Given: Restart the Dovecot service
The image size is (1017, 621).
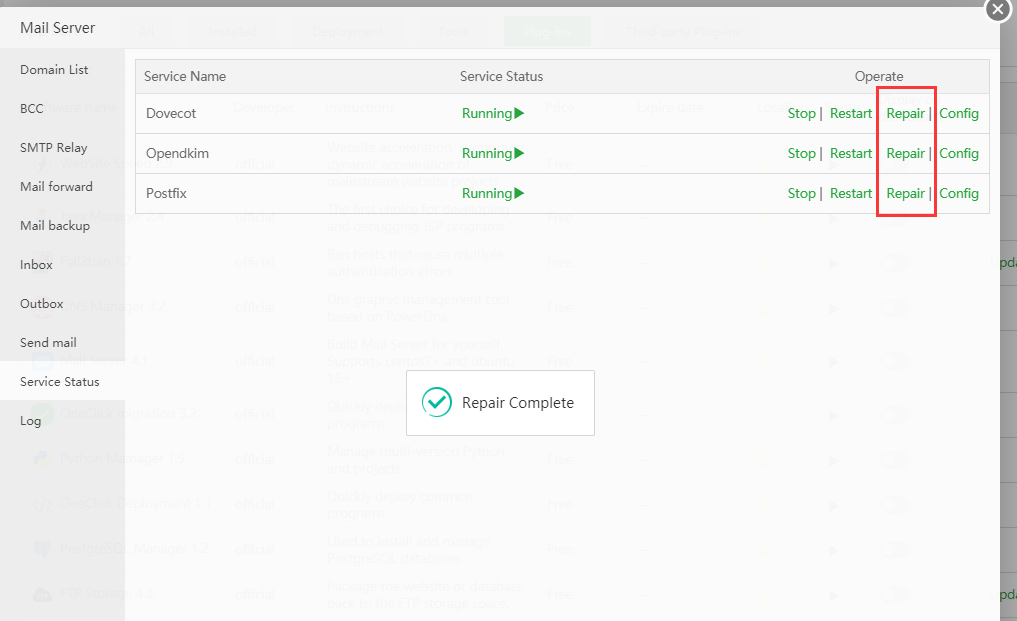Looking at the screenshot, I should (x=851, y=113).
